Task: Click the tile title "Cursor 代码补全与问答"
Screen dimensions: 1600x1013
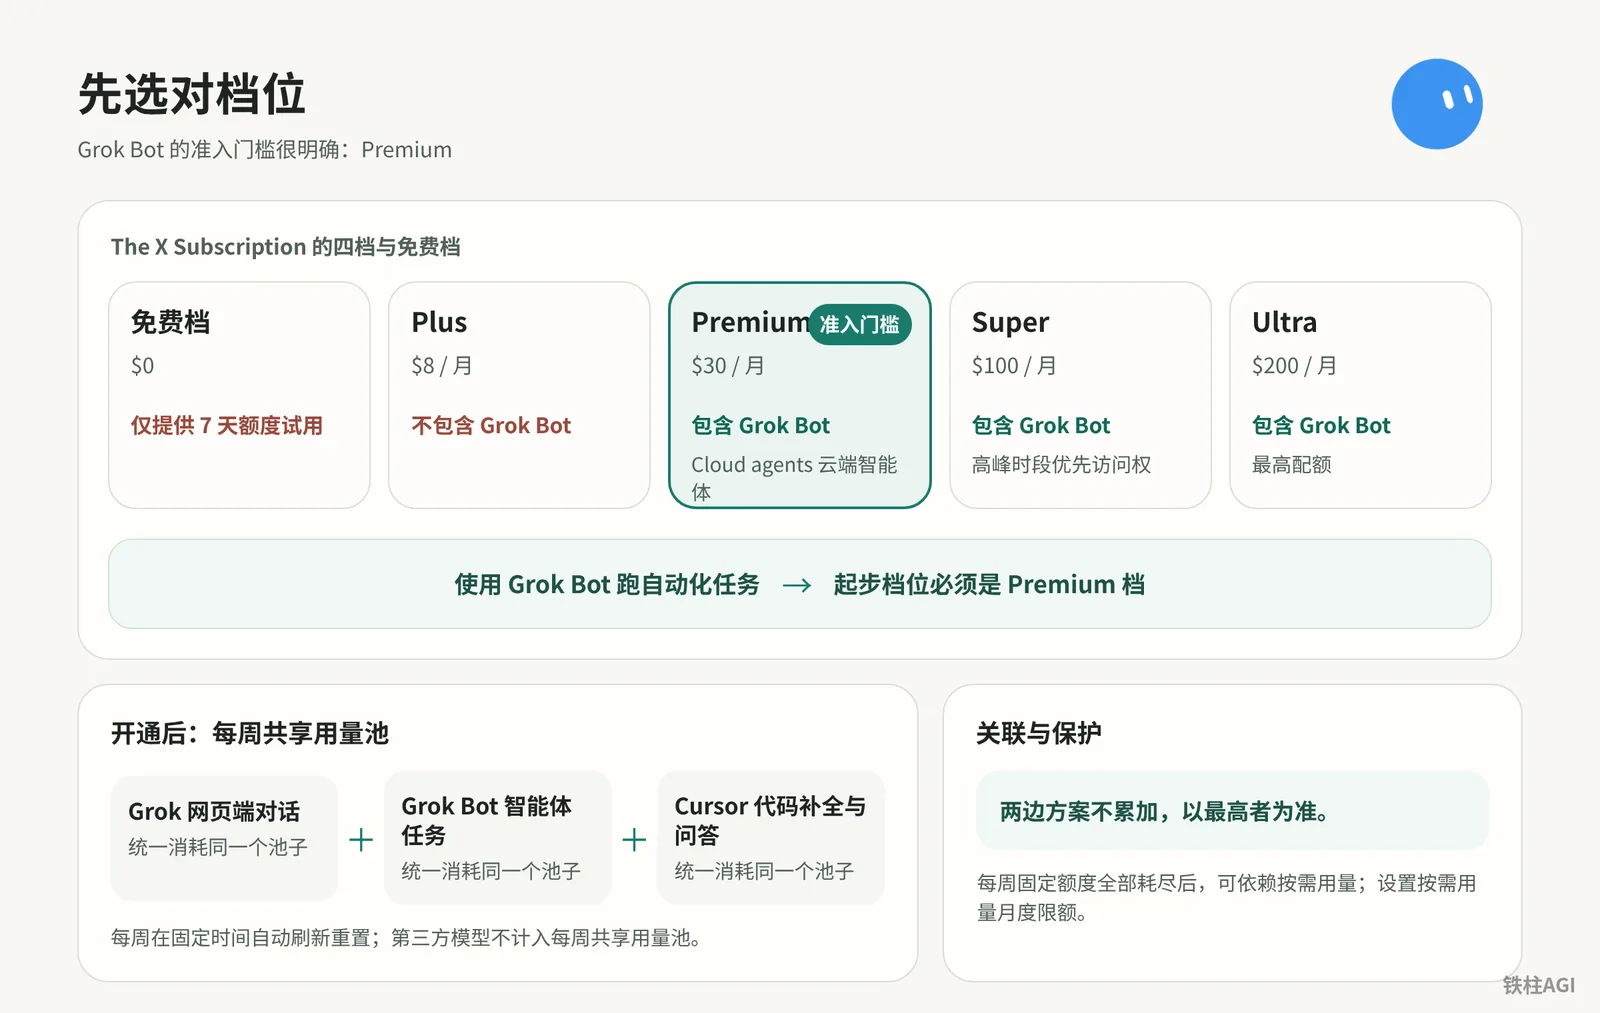Action: (x=770, y=821)
